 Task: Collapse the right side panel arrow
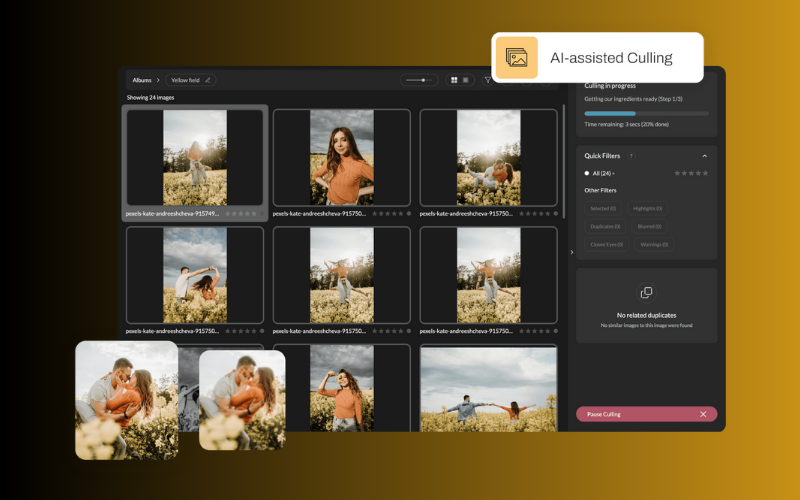(x=571, y=252)
